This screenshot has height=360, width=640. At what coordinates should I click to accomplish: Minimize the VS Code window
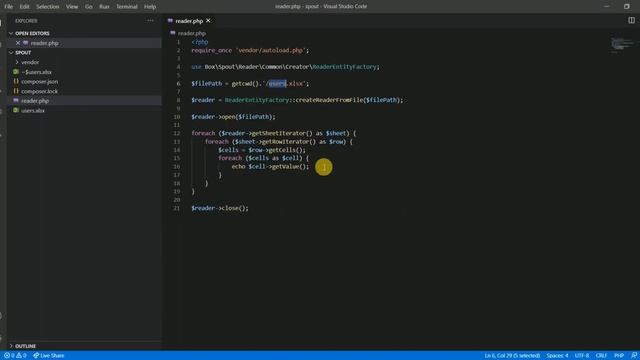pyautogui.click(x=607, y=7)
